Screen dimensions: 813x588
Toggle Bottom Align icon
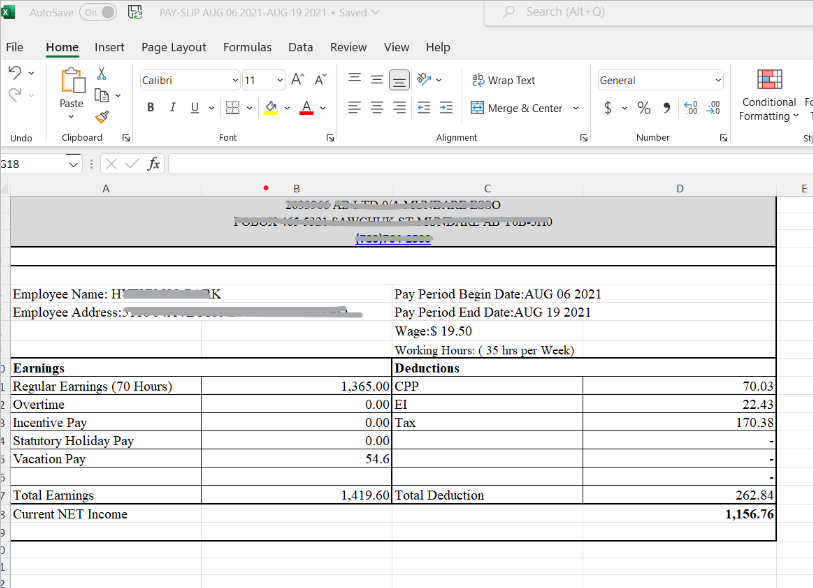(x=399, y=80)
